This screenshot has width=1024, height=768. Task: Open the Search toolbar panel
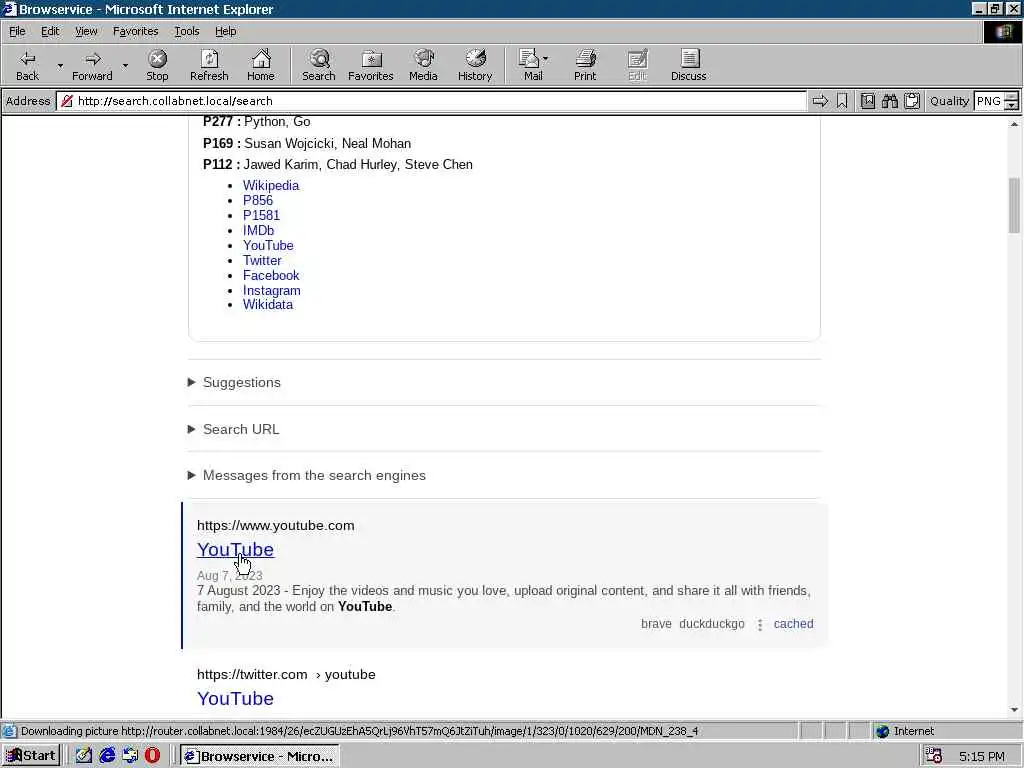[x=319, y=65]
